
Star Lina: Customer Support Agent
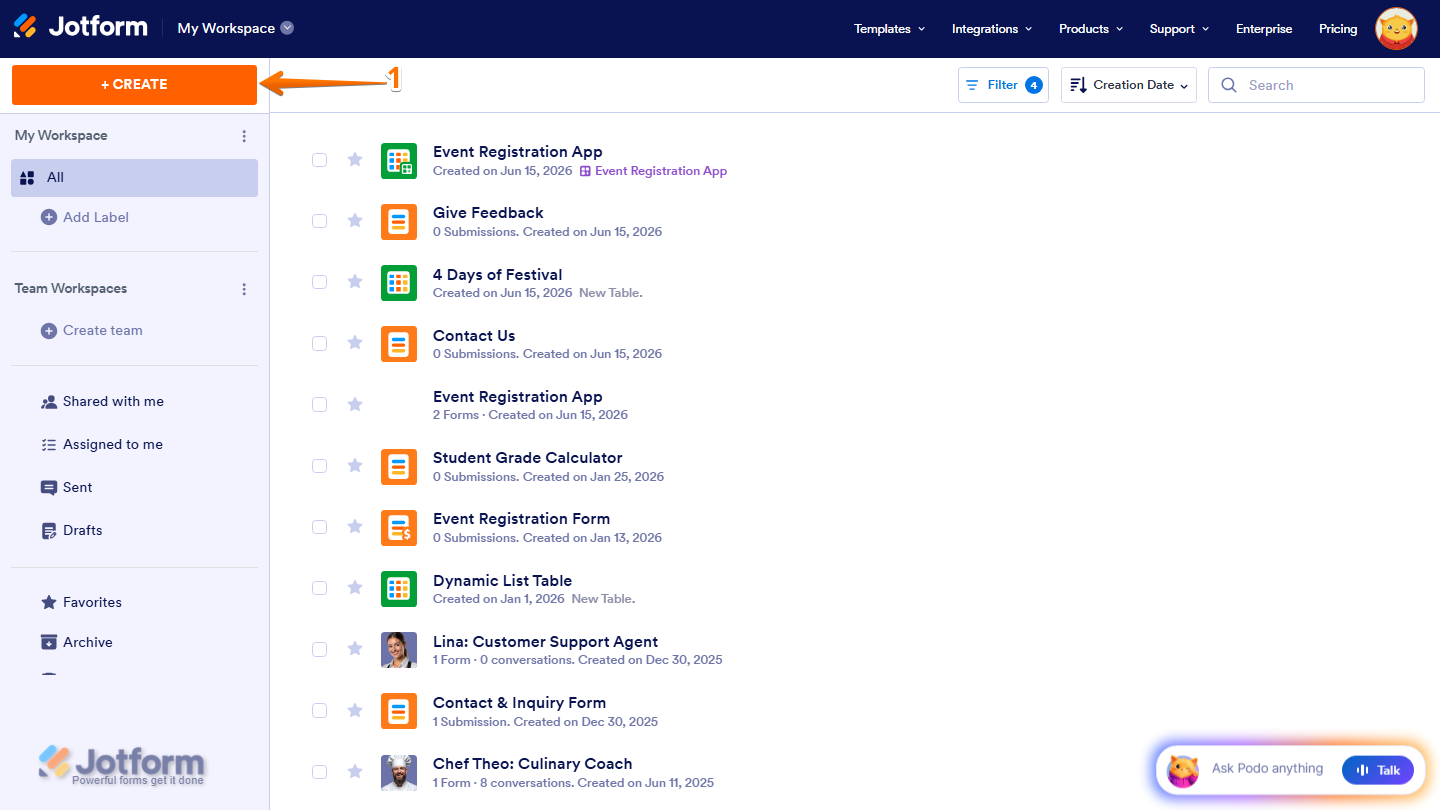click(x=355, y=648)
